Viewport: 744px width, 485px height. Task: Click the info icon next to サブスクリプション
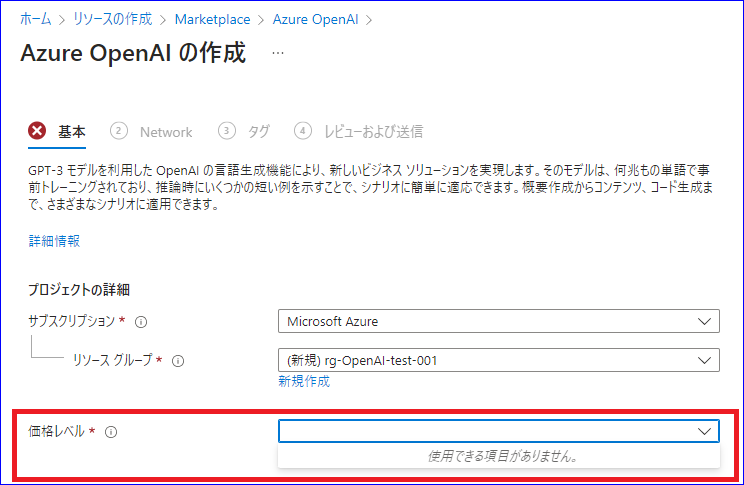click(141, 322)
